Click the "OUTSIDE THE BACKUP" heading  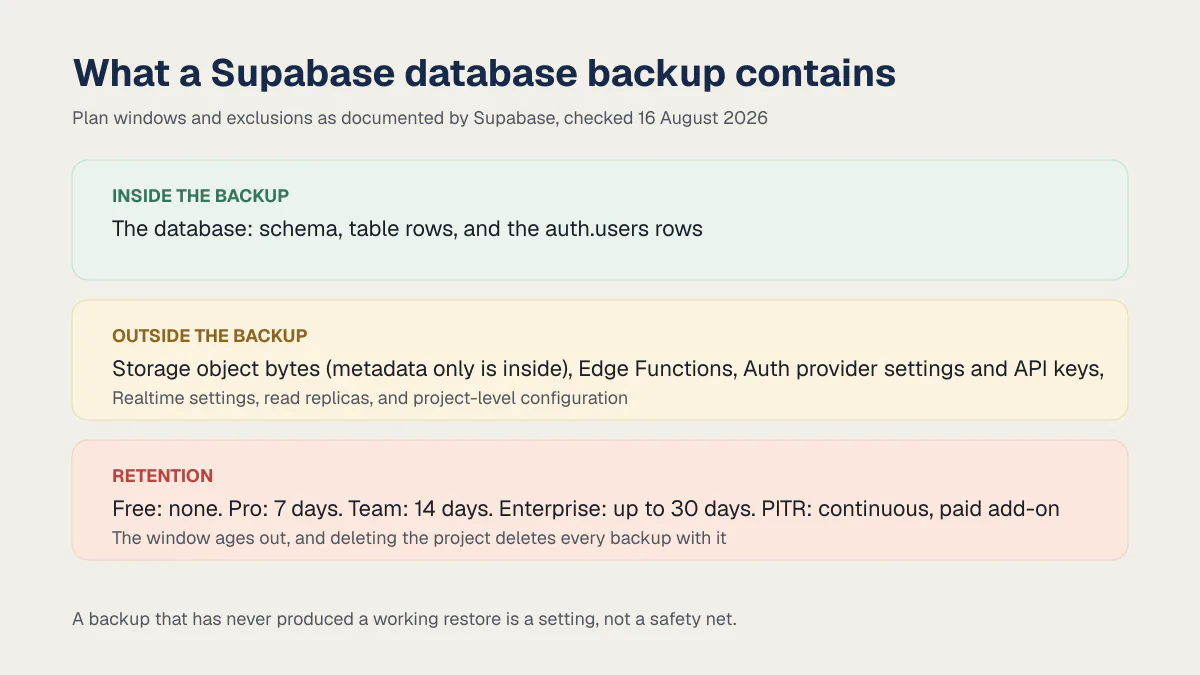point(210,336)
